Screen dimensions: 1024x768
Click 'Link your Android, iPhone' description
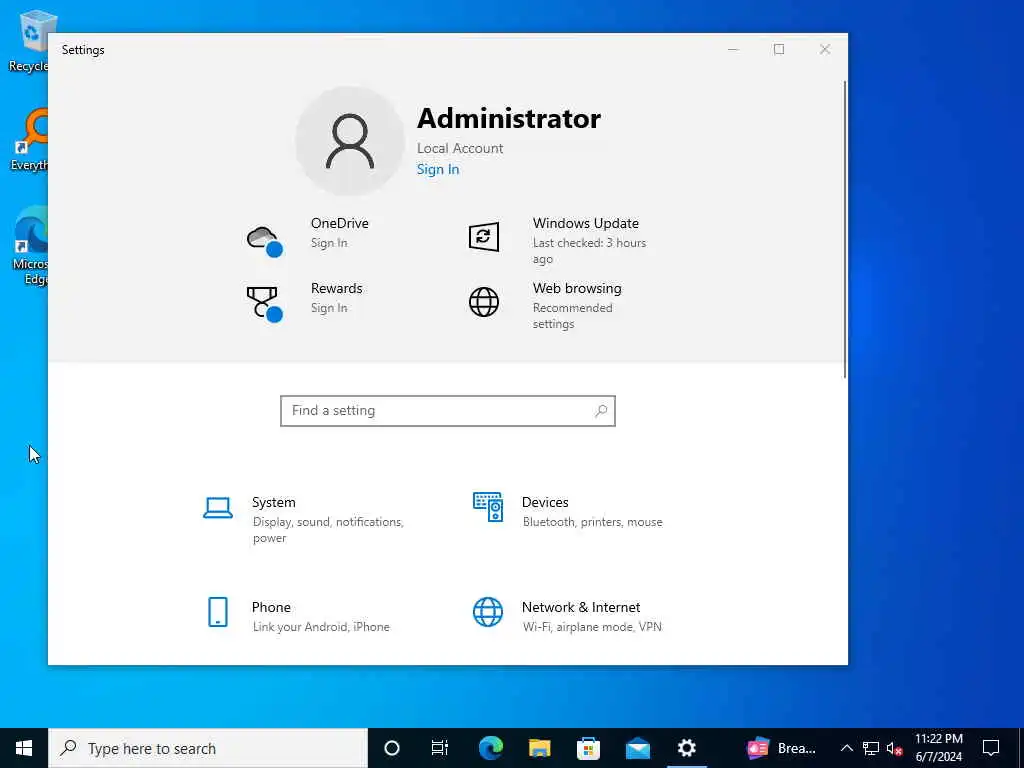[321, 627]
